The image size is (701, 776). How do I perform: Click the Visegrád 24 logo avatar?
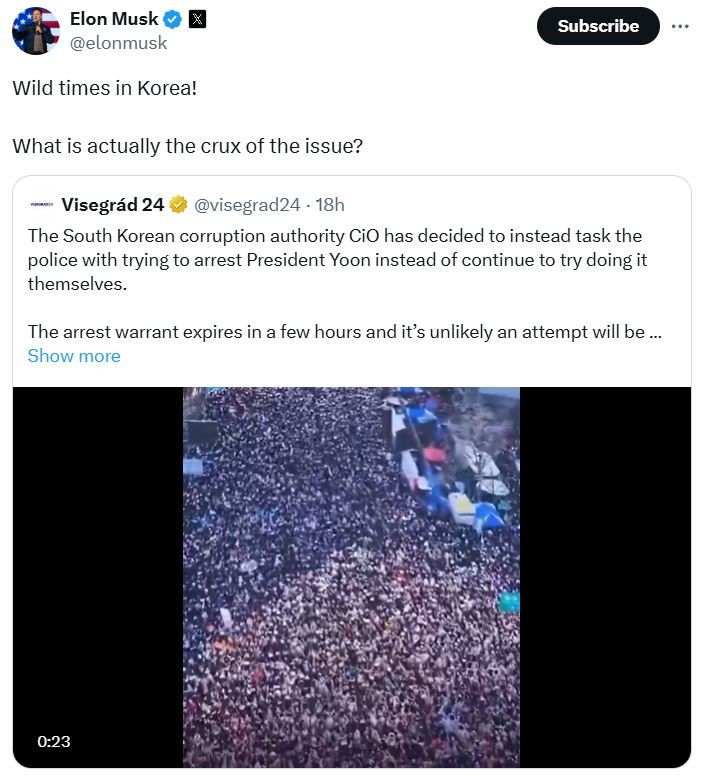coord(41,205)
